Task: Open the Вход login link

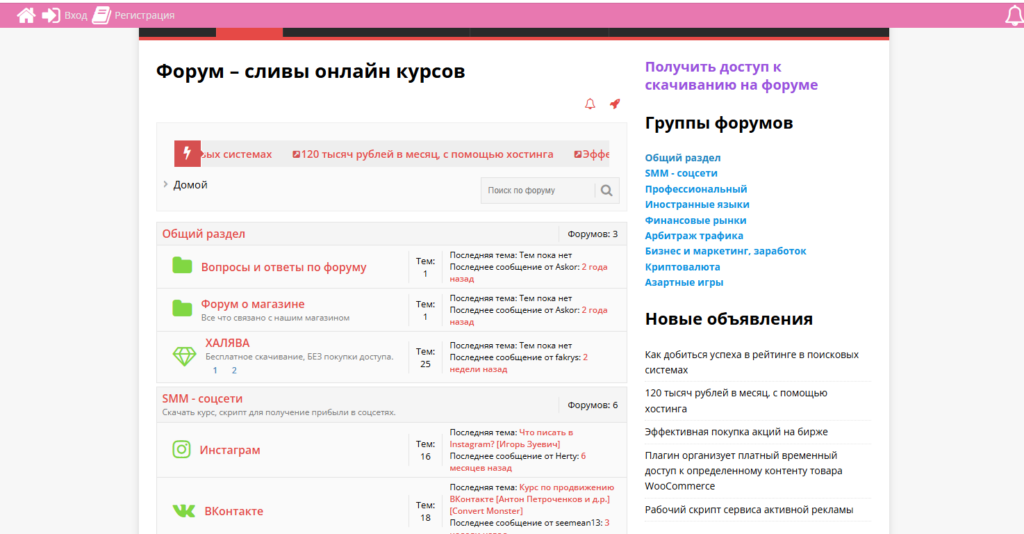Action: [x=76, y=15]
